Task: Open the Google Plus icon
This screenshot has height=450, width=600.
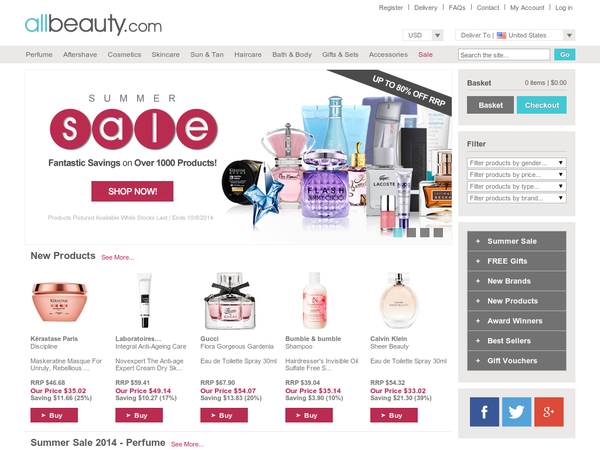Action: pos(549,412)
